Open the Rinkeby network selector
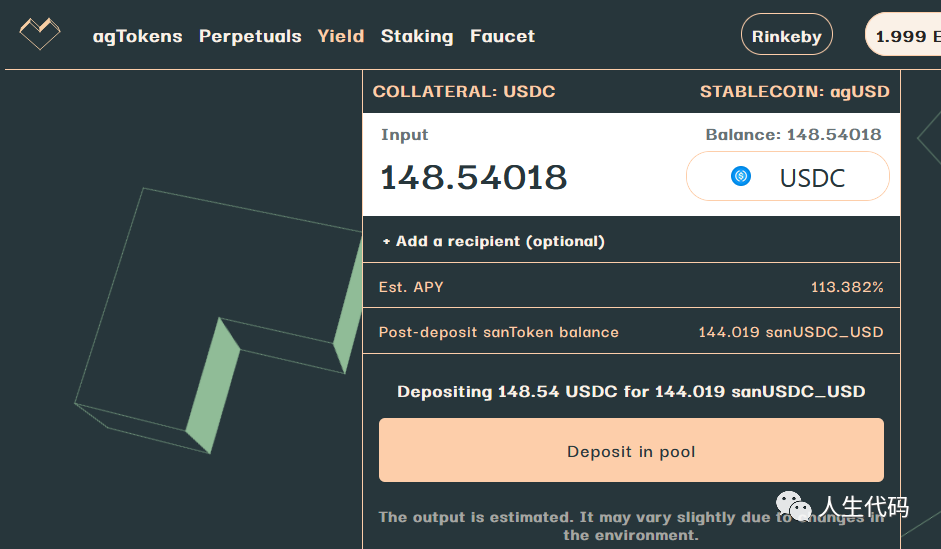Viewport: 941px width, 549px height. (786, 34)
